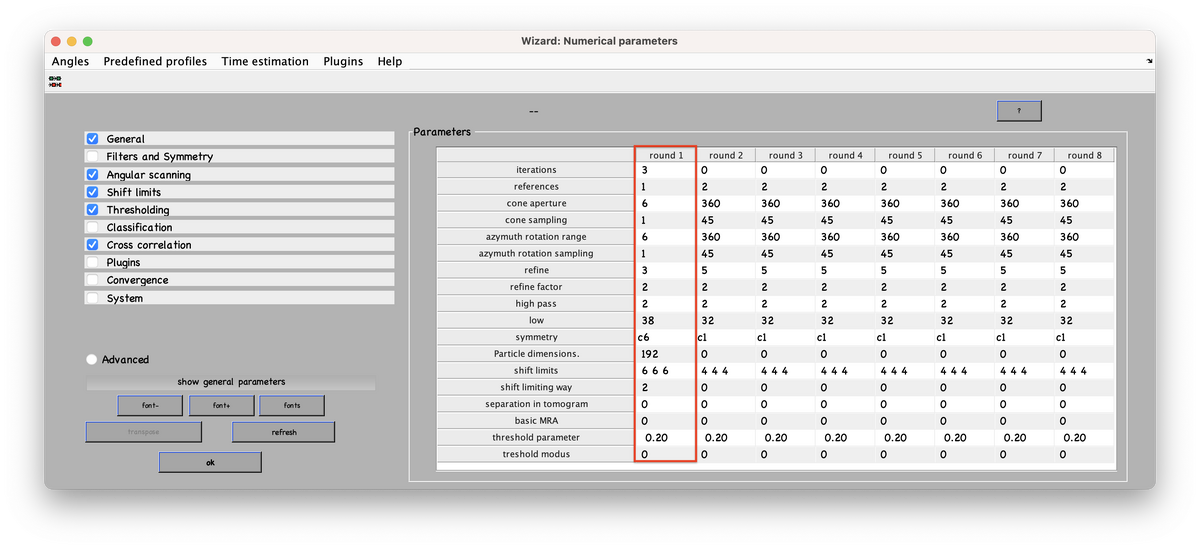Open the Angles menu
Image resolution: width=1200 pixels, height=548 pixels.
(70, 62)
